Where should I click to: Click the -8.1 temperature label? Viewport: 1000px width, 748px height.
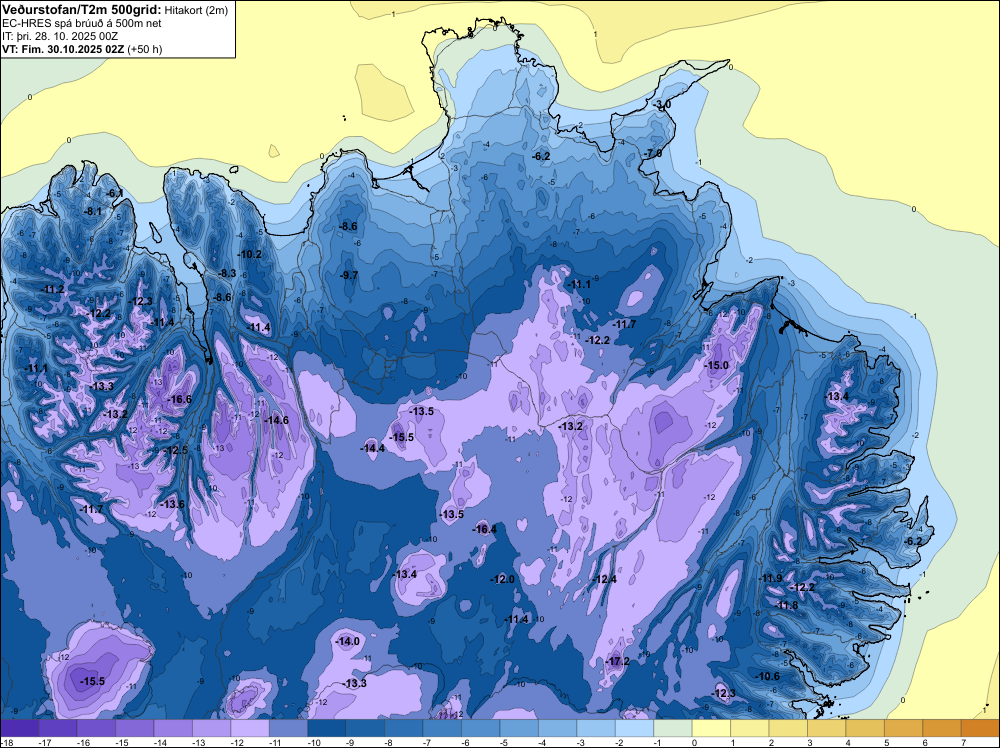93,211
